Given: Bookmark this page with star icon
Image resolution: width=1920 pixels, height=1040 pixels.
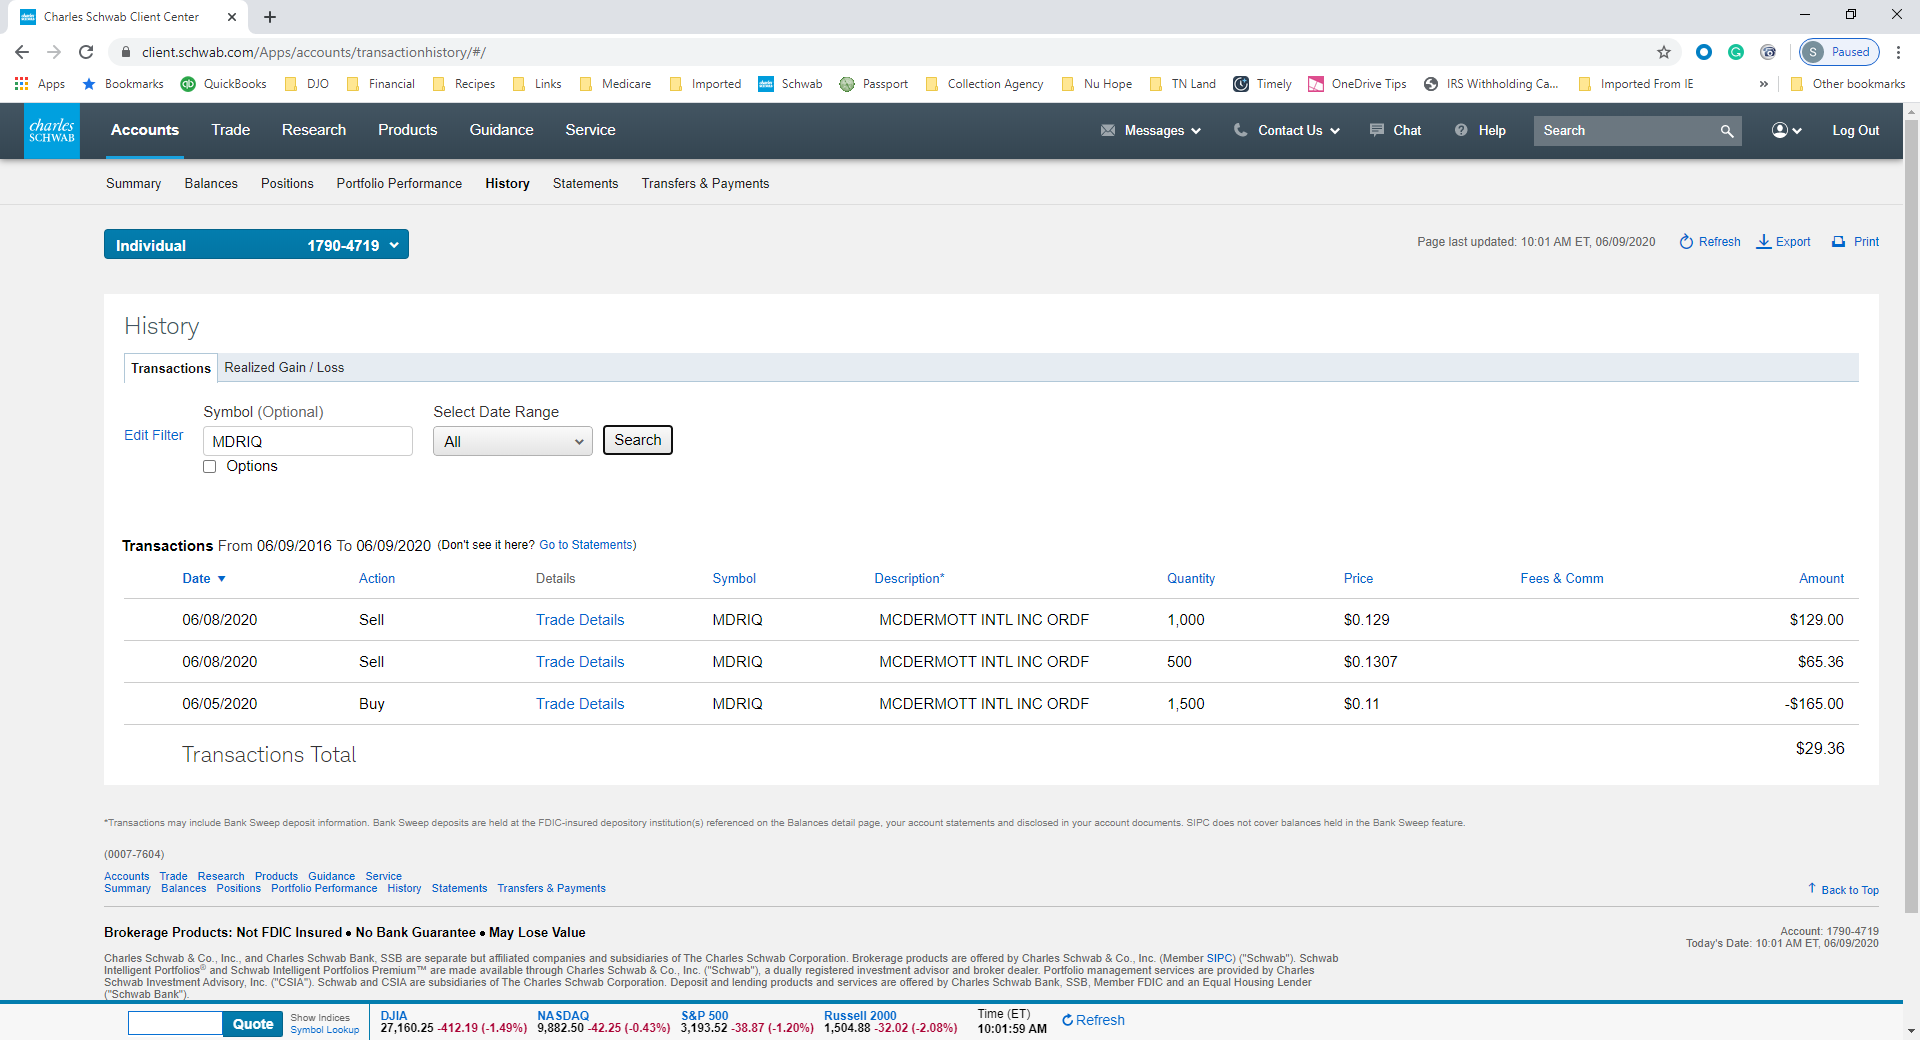Looking at the screenshot, I should (1664, 52).
